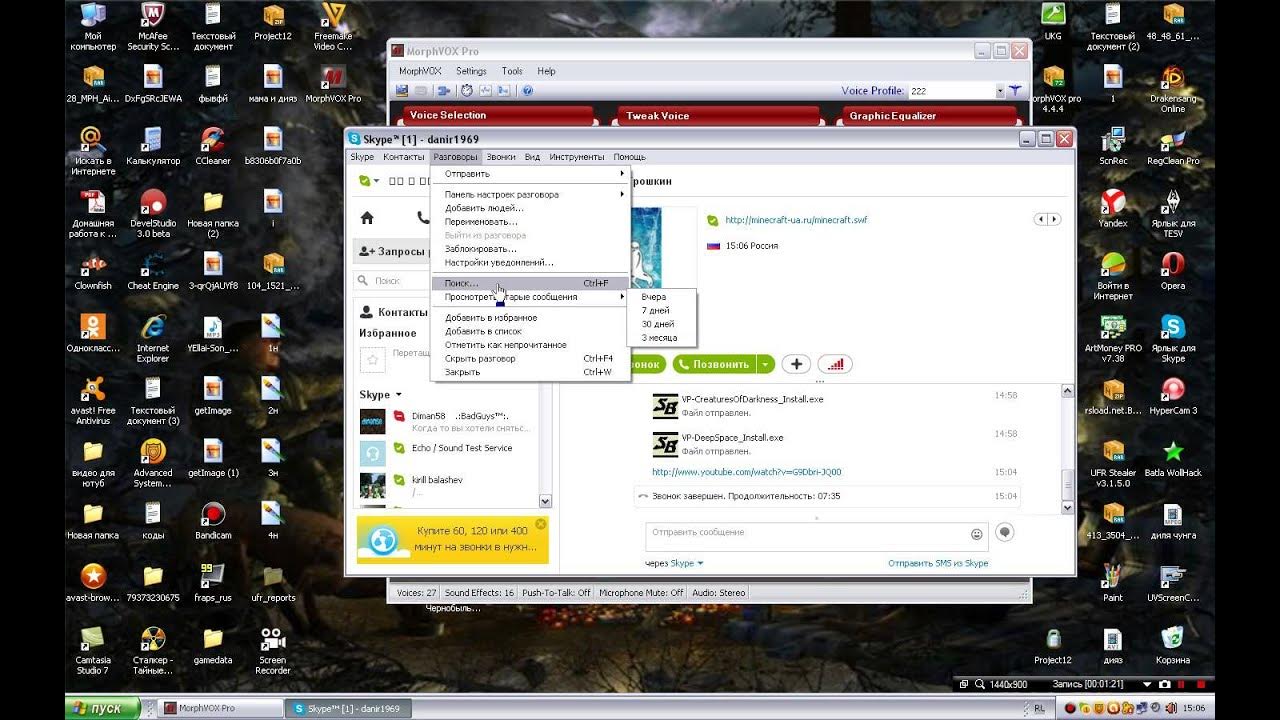
Task: Open the Skype online status dropdown
Action: tap(369, 181)
